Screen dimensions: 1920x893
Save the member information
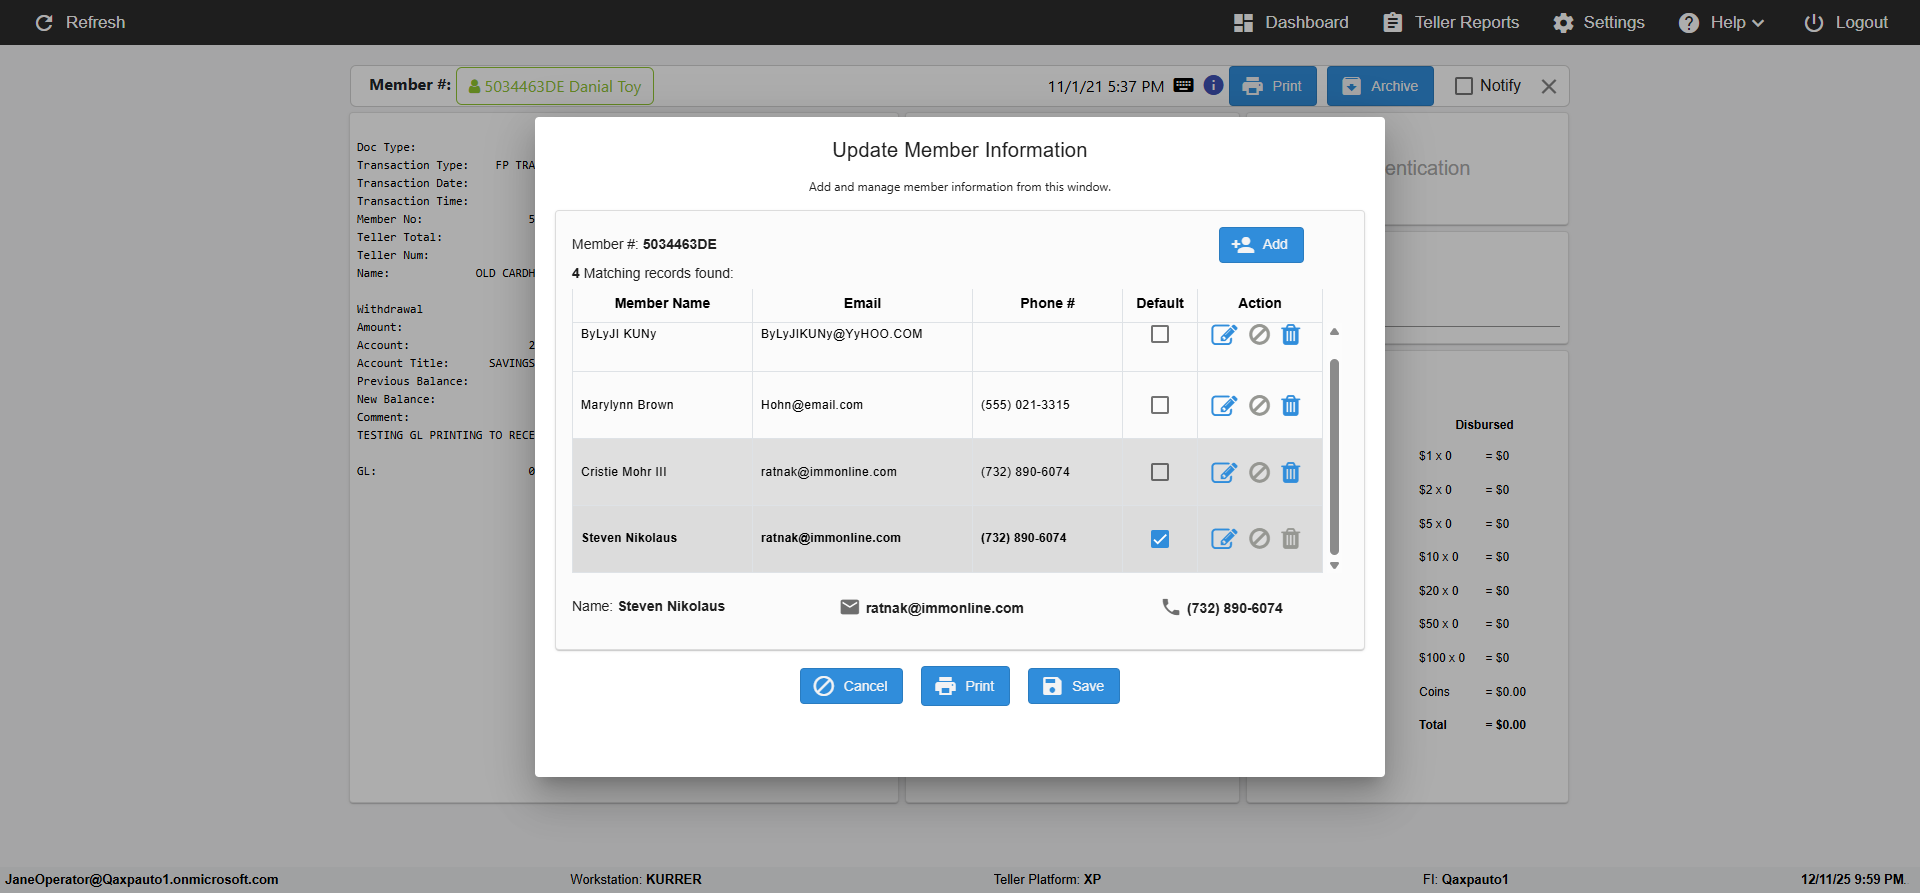click(1074, 686)
